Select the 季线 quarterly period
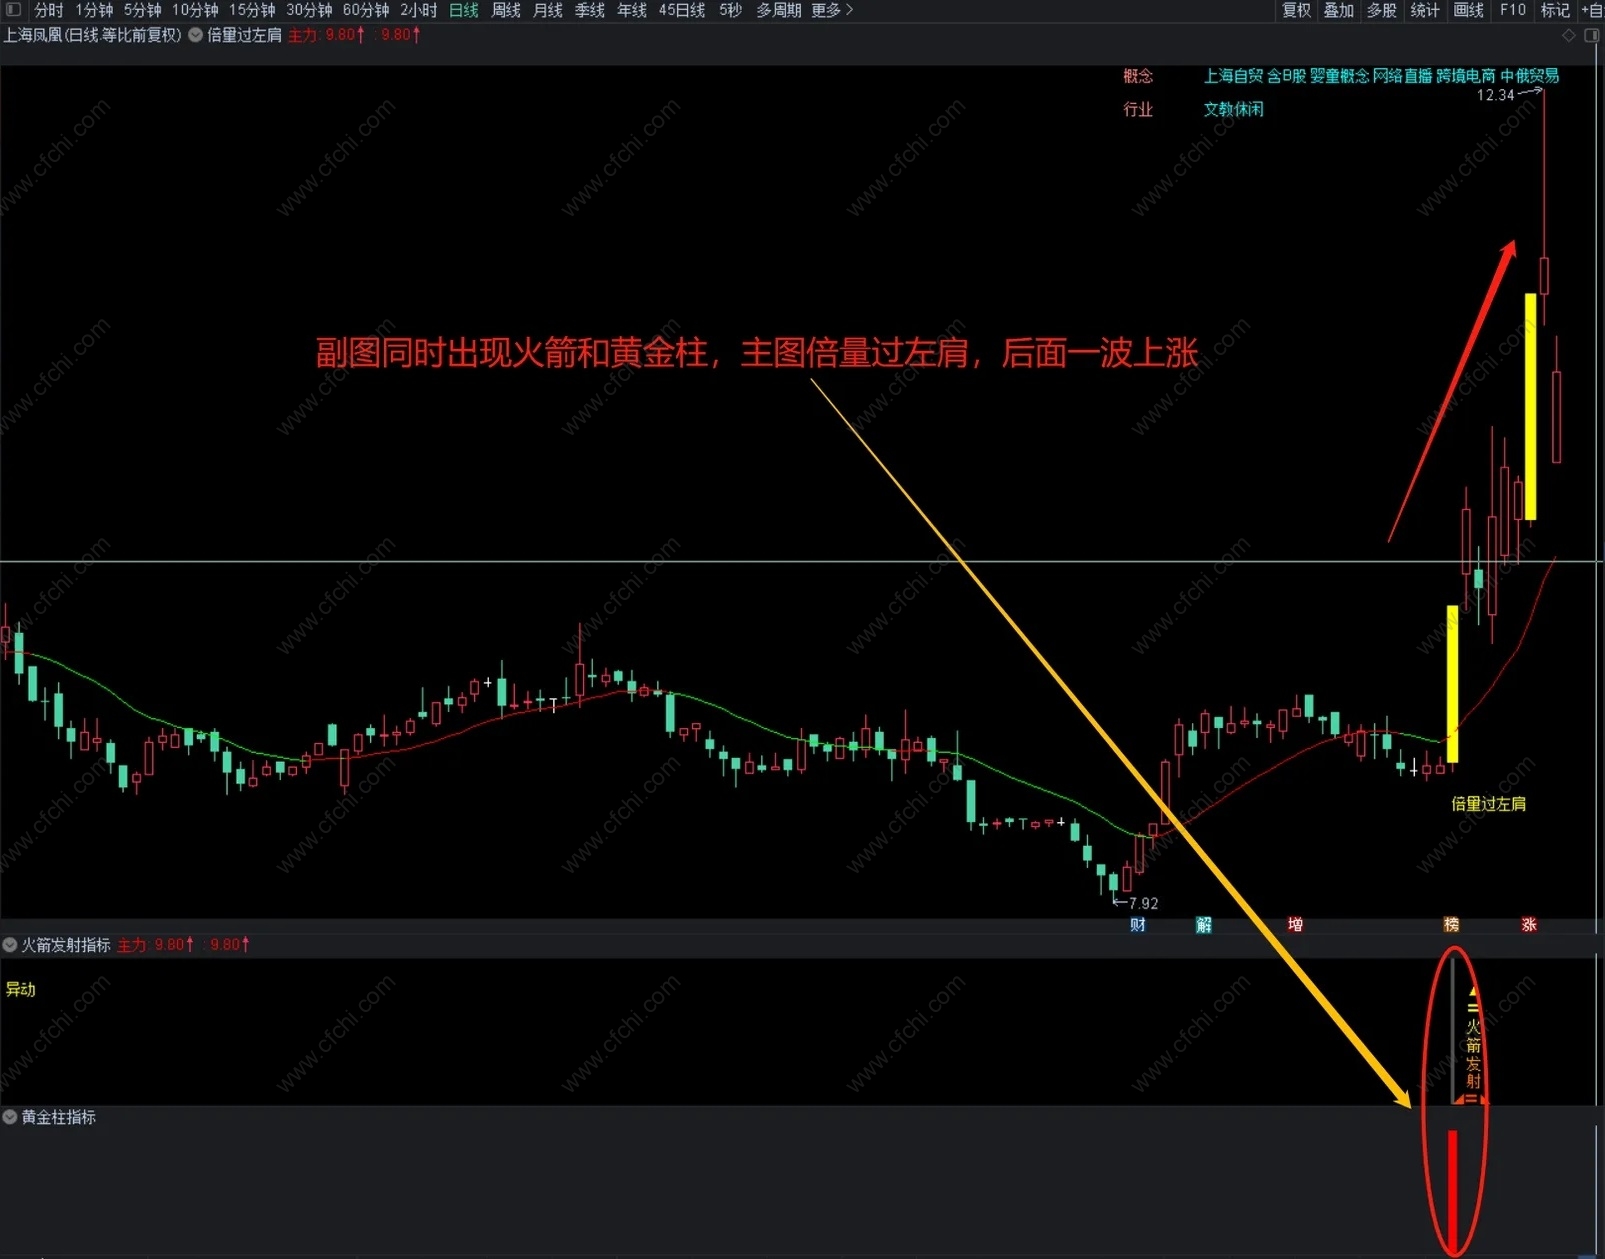Image resolution: width=1605 pixels, height=1259 pixels. point(590,10)
